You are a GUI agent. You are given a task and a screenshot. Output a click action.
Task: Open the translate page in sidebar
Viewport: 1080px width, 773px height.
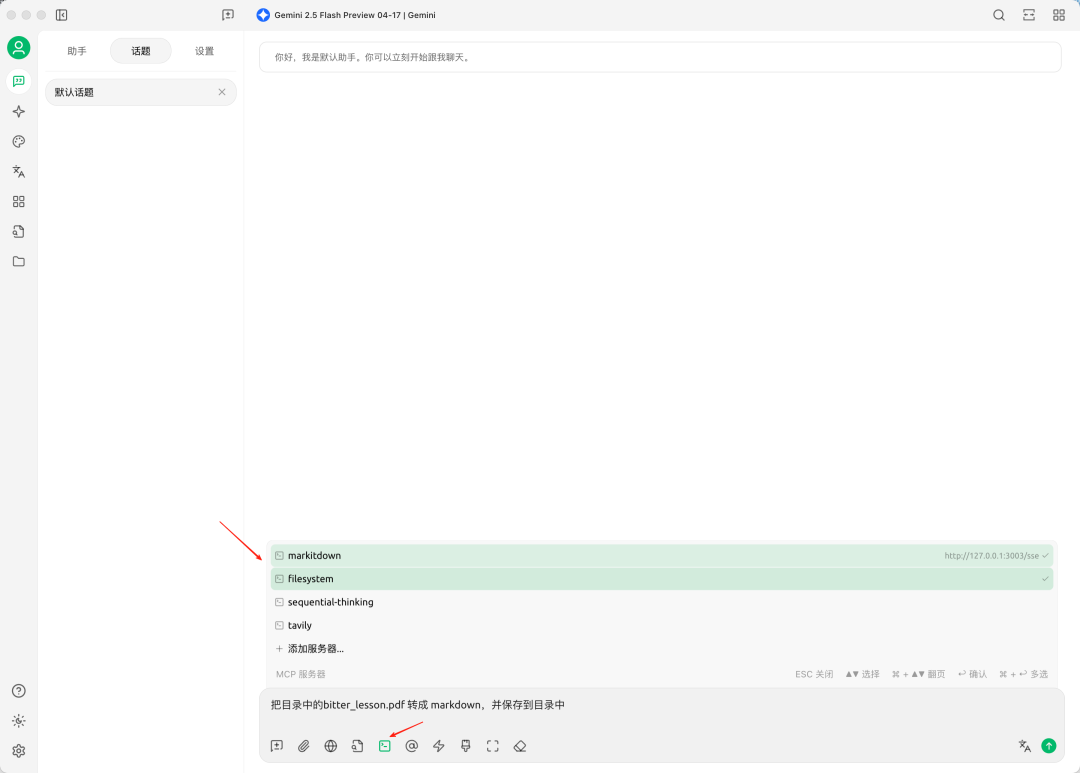click(x=18, y=171)
